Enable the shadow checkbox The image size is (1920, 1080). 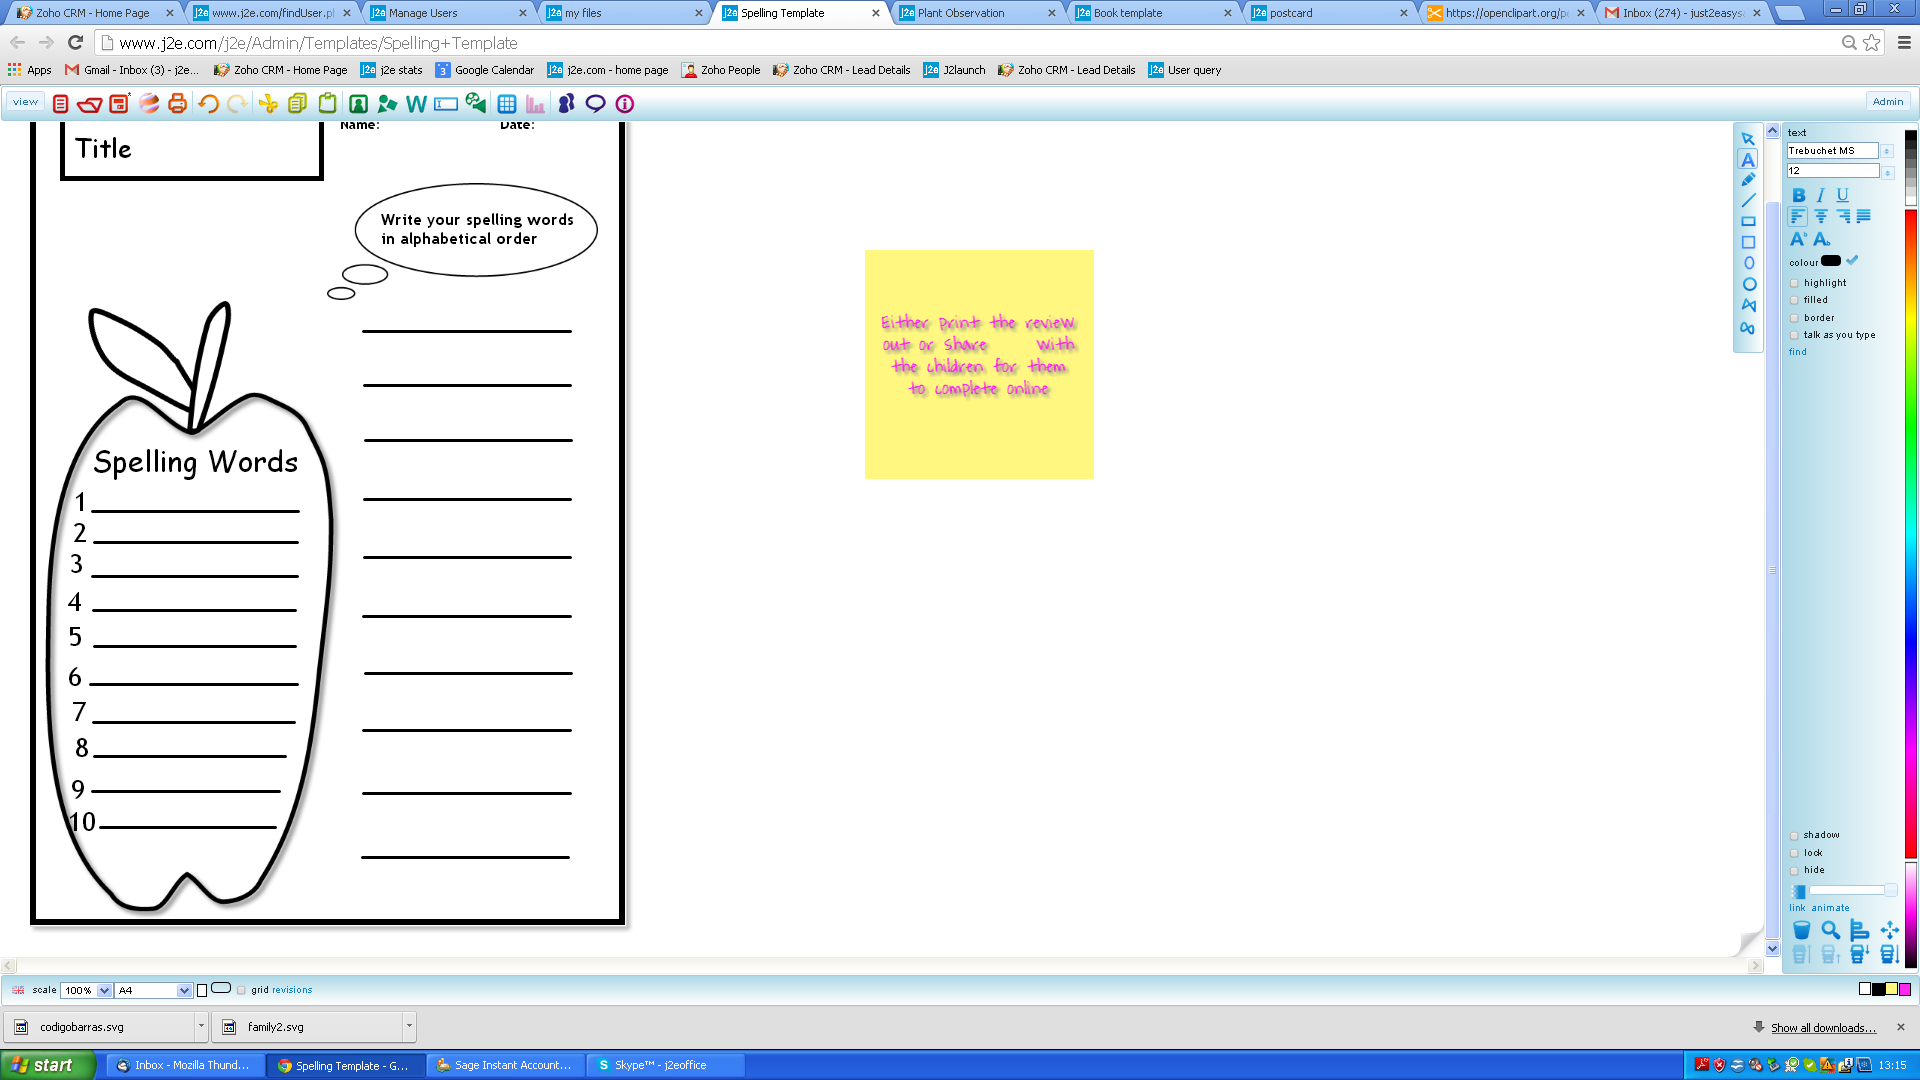[x=1794, y=835]
